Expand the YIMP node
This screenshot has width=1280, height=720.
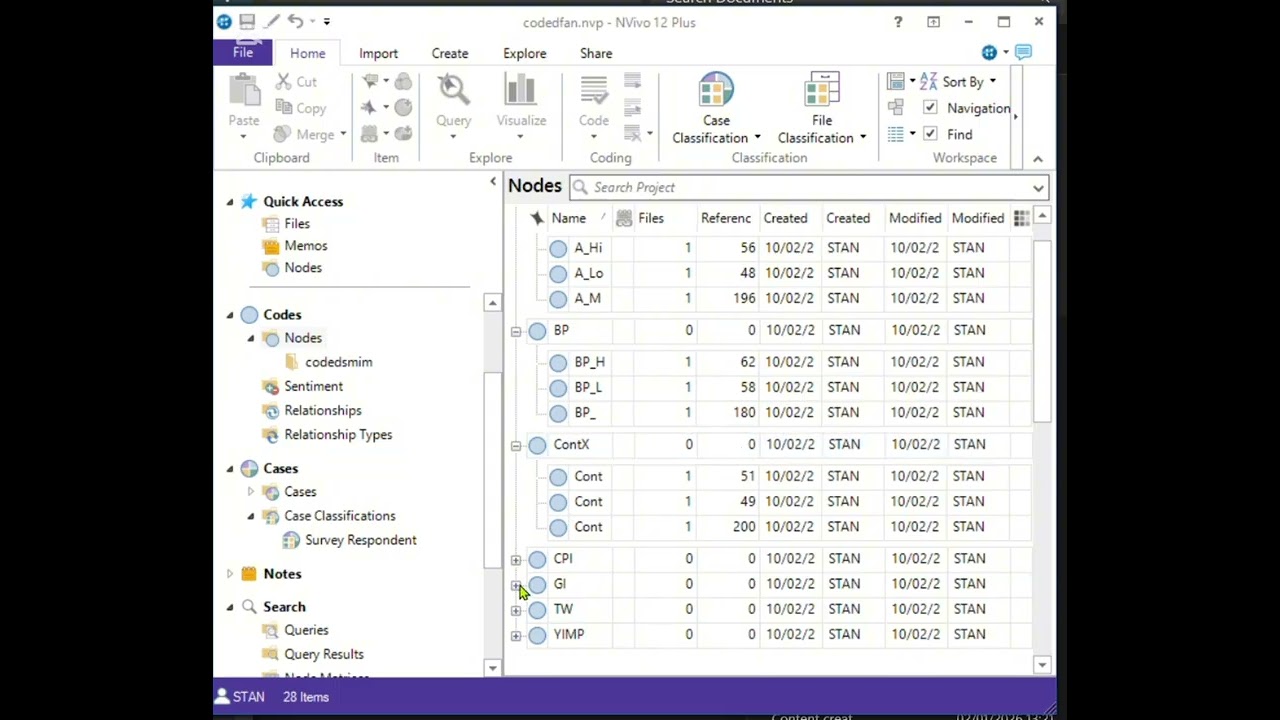pos(516,635)
